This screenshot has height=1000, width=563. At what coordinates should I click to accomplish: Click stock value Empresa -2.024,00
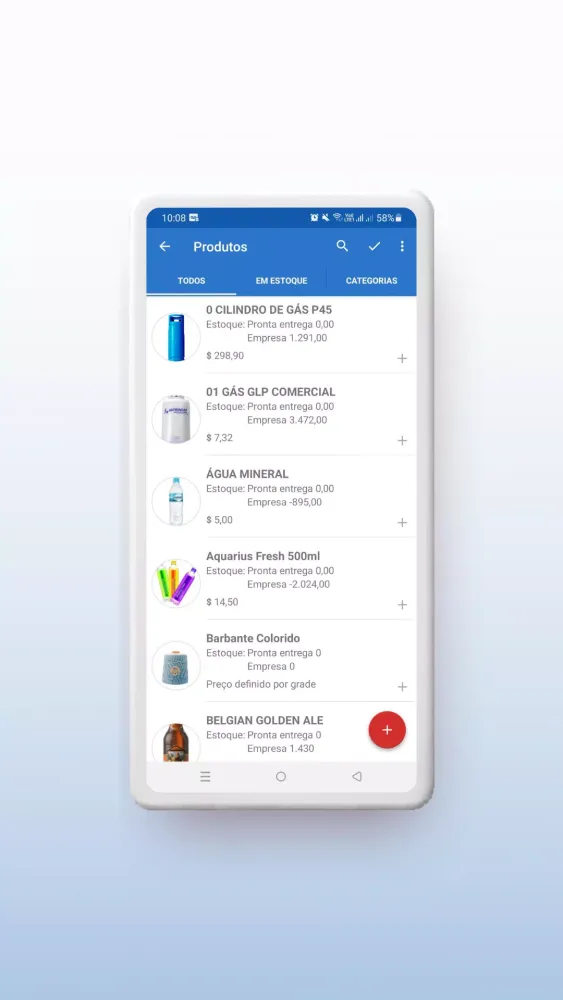point(288,584)
